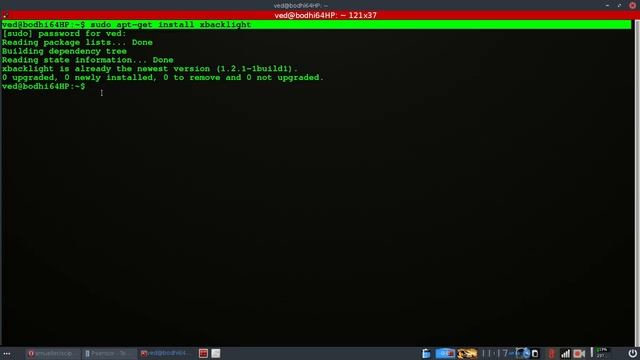The image size is (640, 360).
Task: Maximize the terminal window
Action: point(620,5)
